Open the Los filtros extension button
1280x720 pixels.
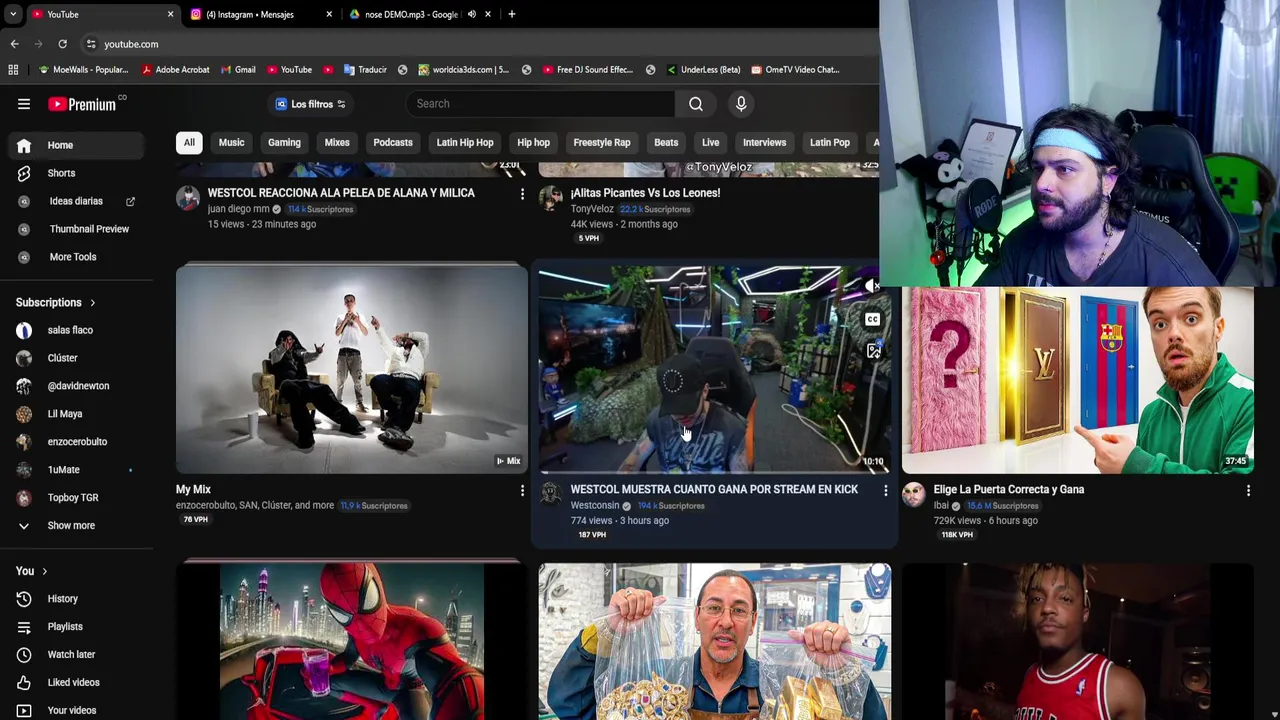[310, 104]
